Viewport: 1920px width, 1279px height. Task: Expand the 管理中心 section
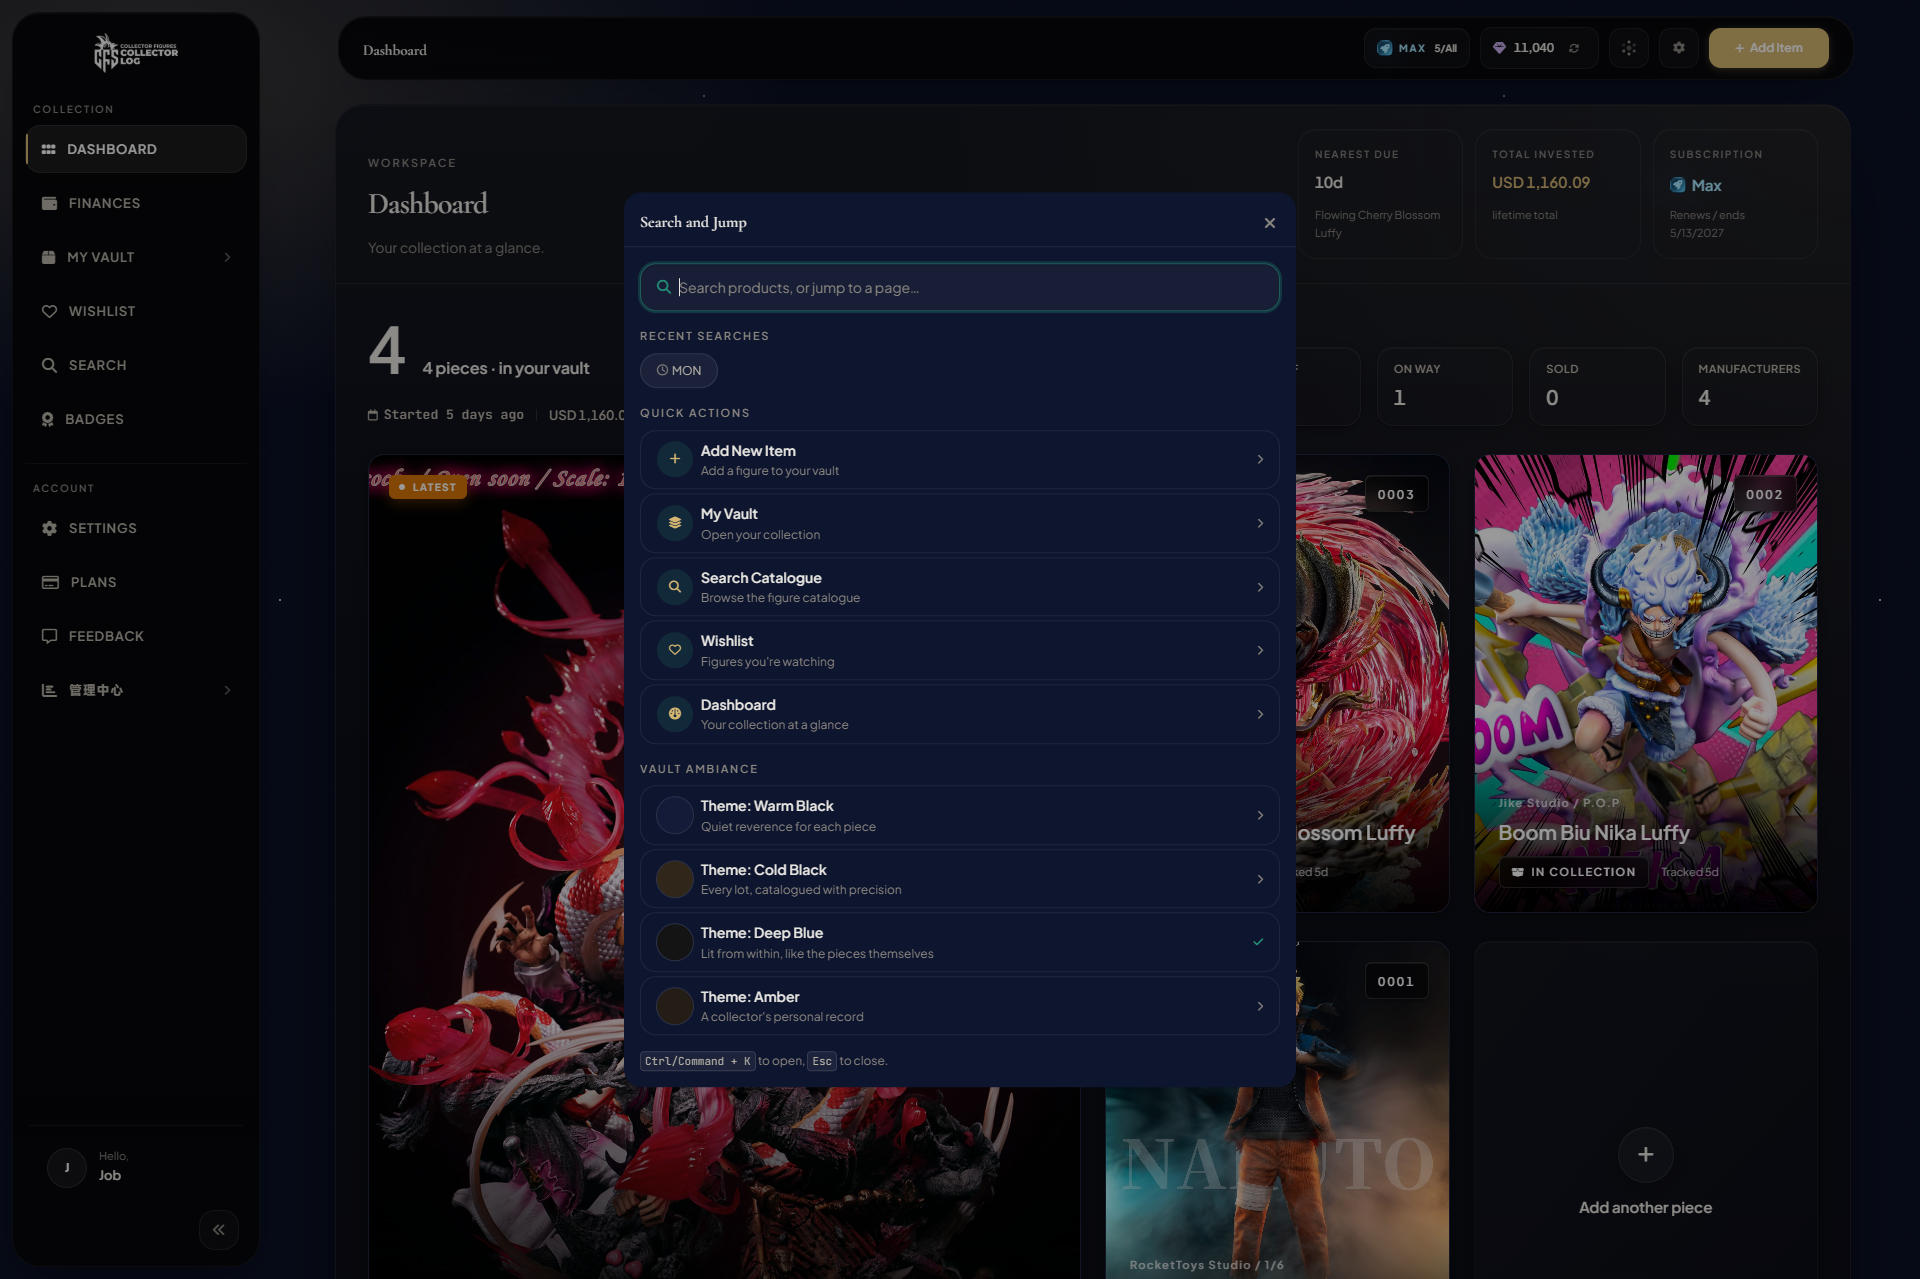[x=226, y=690]
